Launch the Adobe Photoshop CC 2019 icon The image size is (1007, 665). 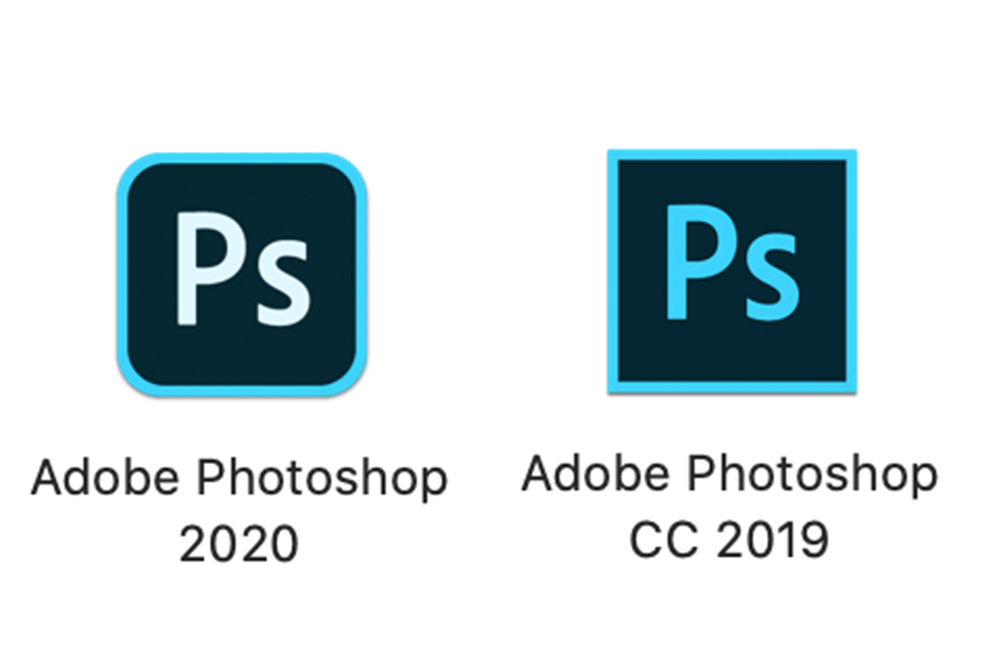click(732, 271)
